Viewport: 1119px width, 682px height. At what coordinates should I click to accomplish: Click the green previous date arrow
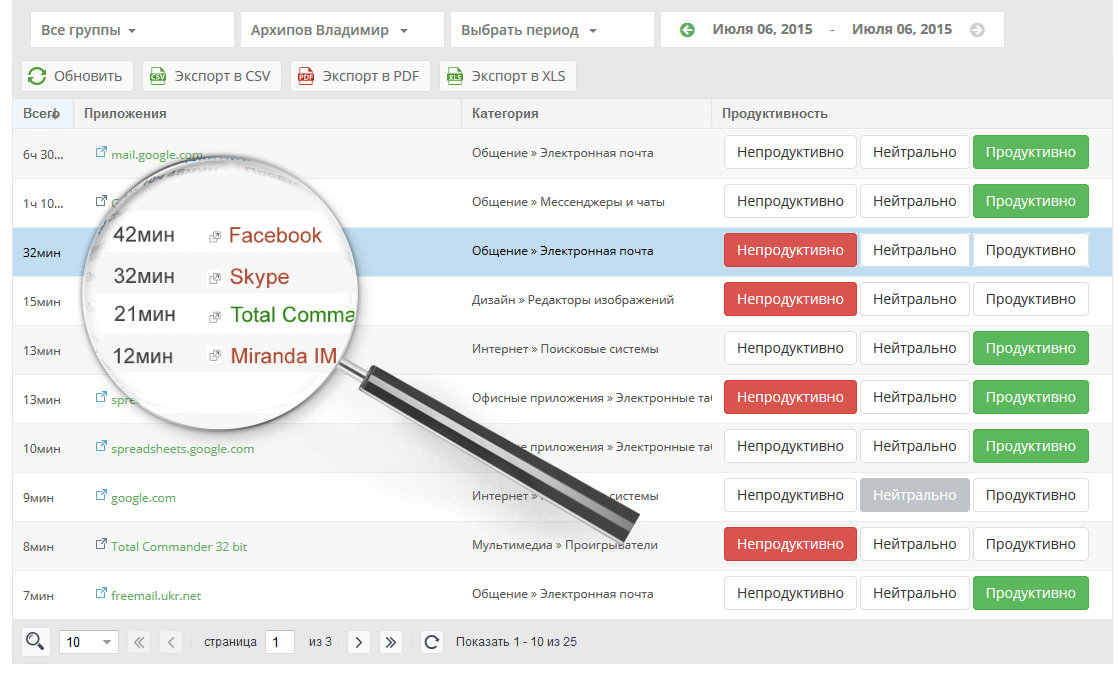click(x=687, y=30)
